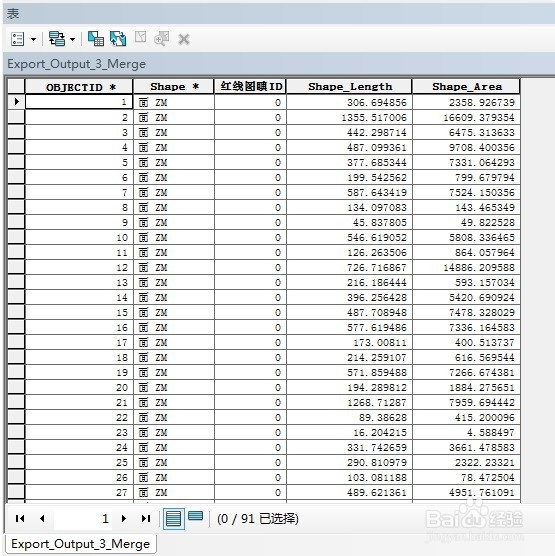The width and height of the screenshot is (555, 556).
Task: Click Shape_Length value 489.621361
Action: 377,492
